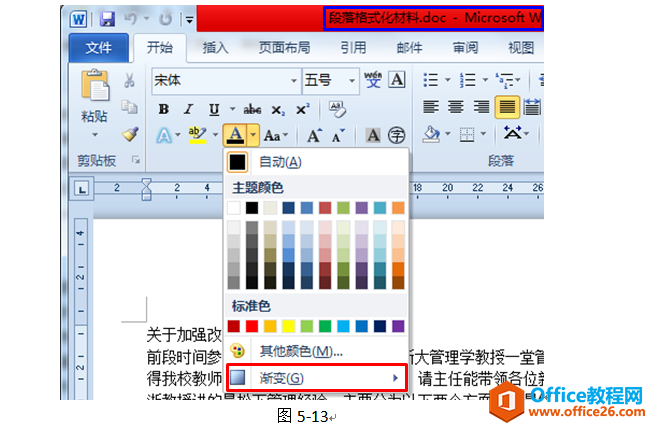Choose 自动(A) automatic font color
The height and width of the screenshot is (429, 652).
point(316,162)
